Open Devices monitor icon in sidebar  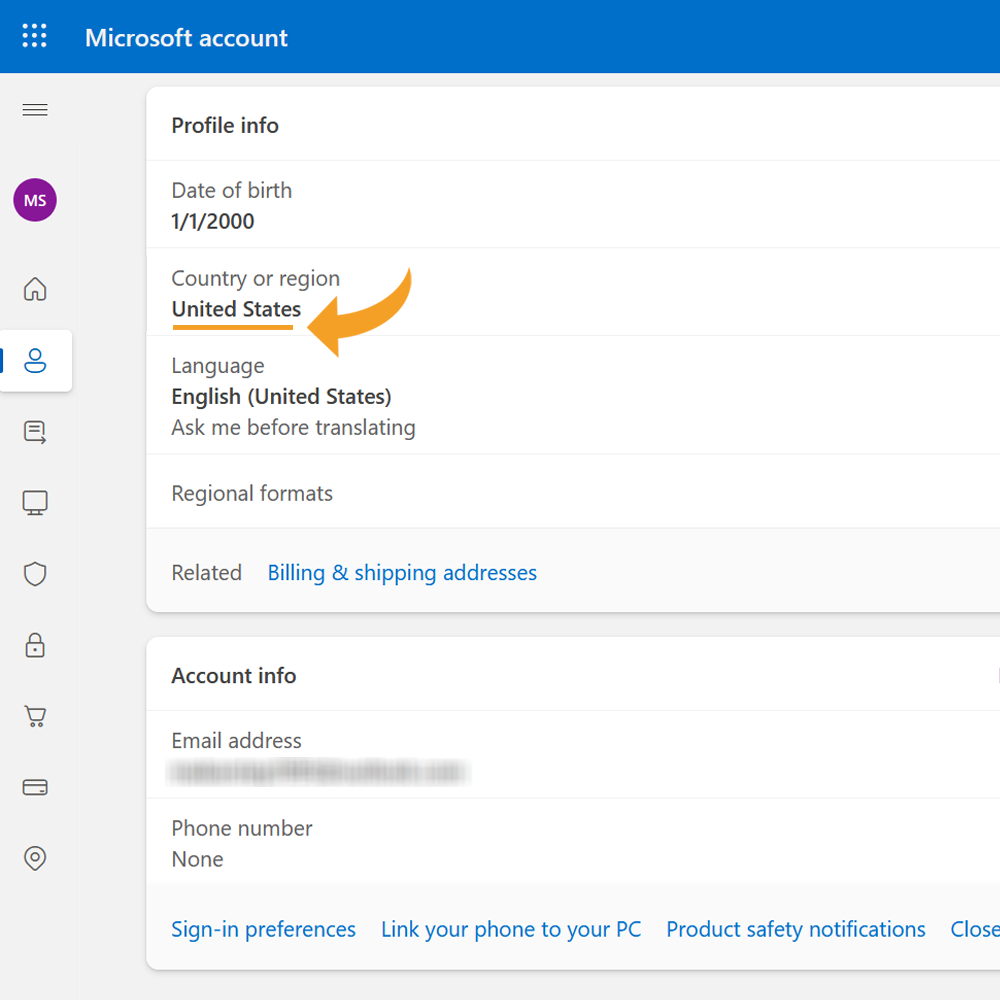tap(35, 503)
